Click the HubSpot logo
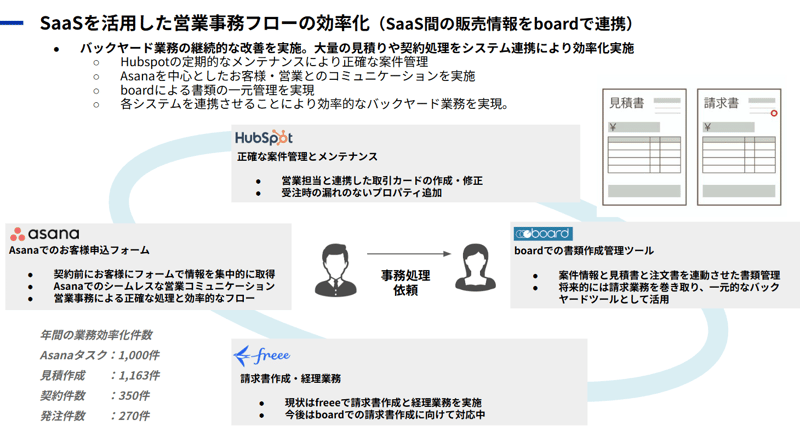 [264, 137]
